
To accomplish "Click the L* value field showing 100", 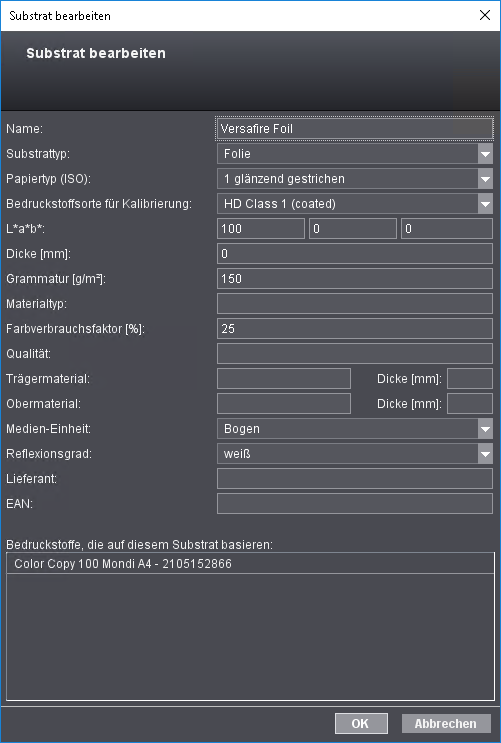I will tap(261, 229).
